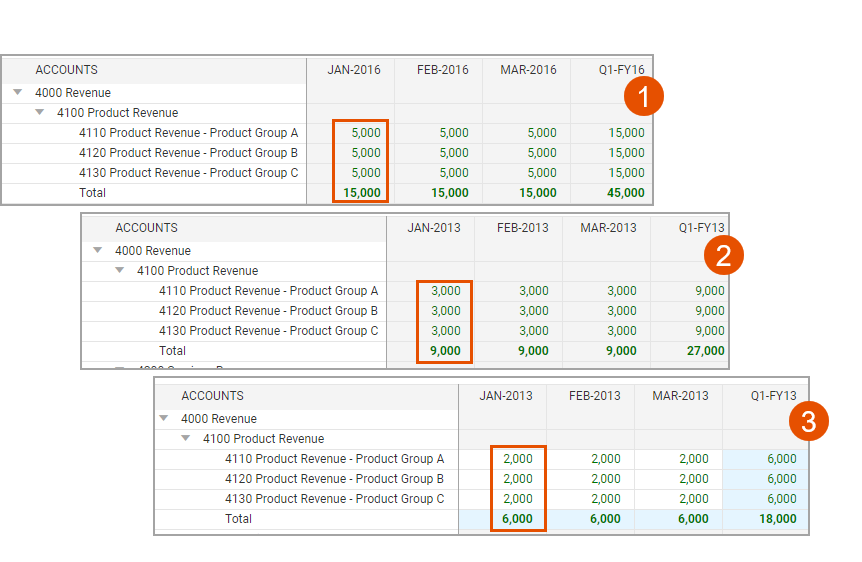Image resolution: width=862 pixels, height=562 pixels.
Task: Click the orange number 2 callout badge
Action: point(723,255)
